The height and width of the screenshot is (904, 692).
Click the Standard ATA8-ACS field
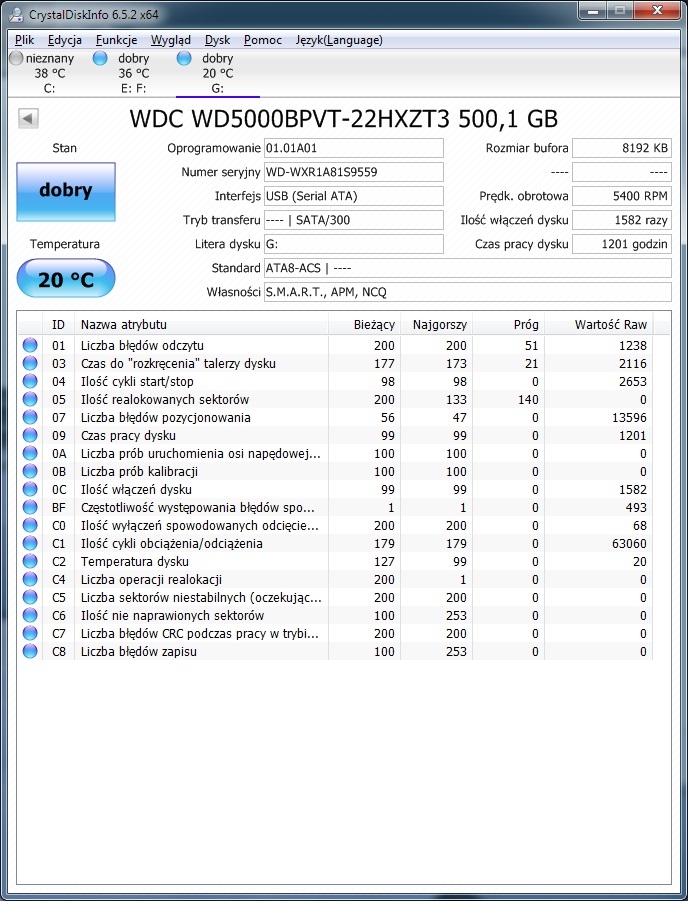tap(468, 268)
